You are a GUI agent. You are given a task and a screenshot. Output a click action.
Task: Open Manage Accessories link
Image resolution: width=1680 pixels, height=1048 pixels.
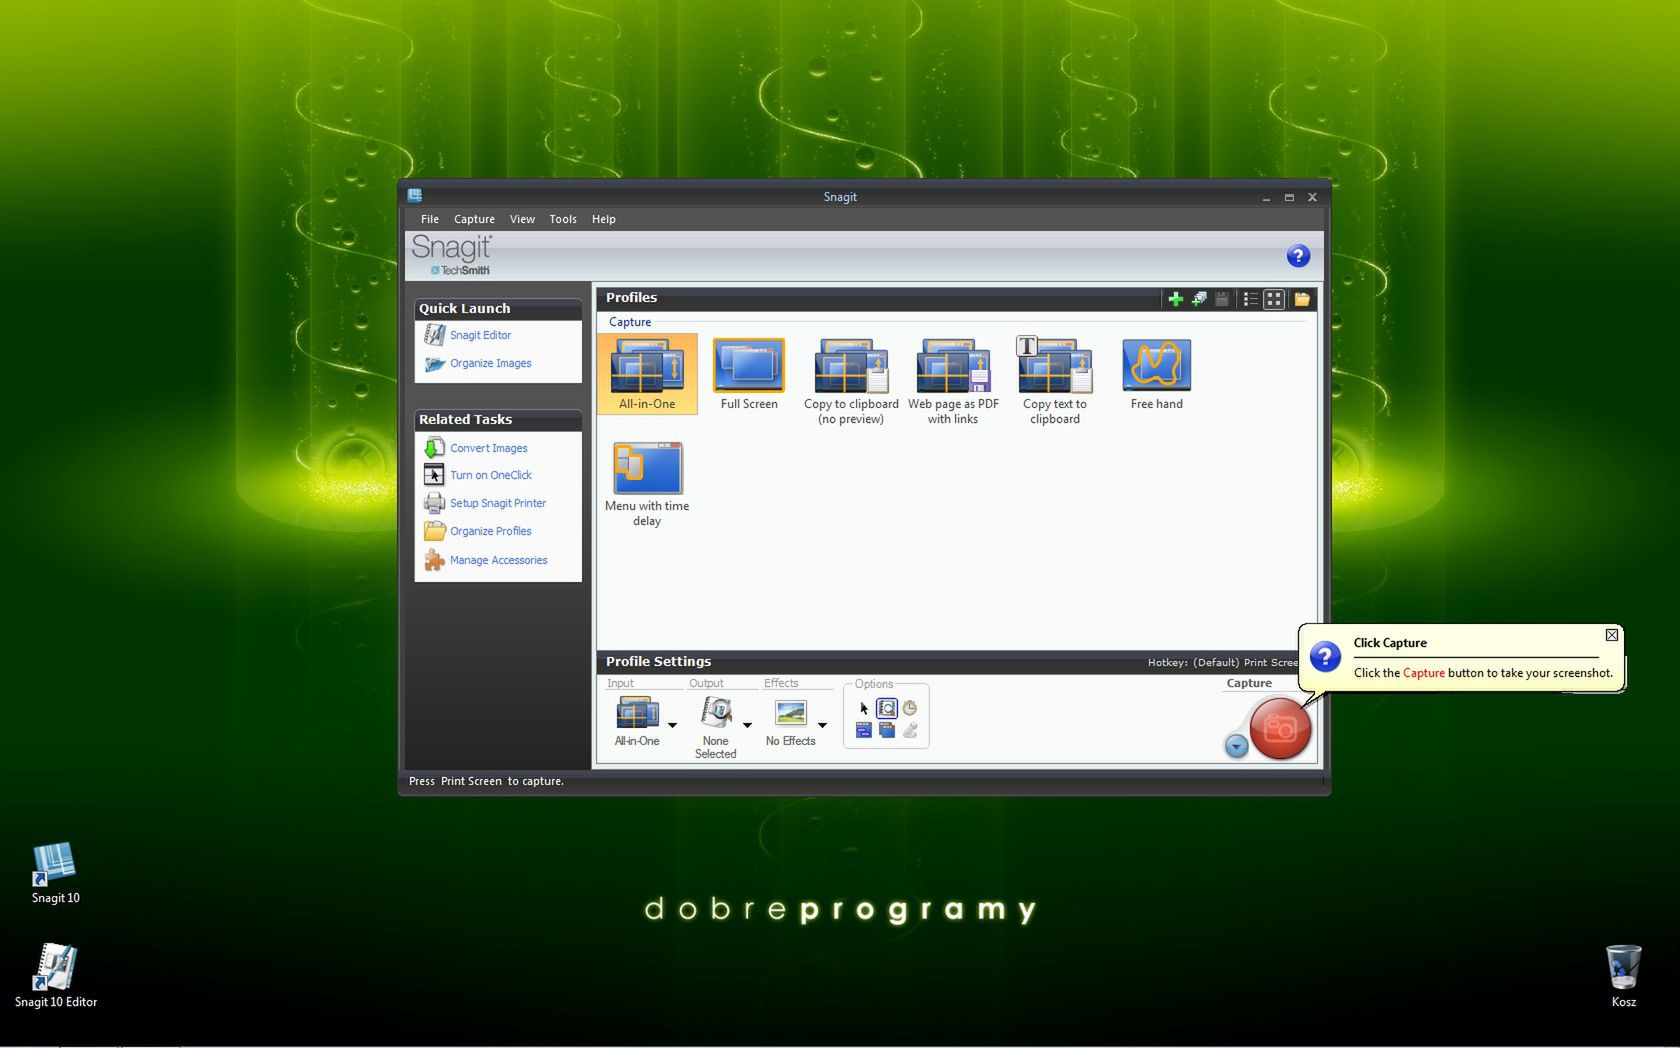(x=498, y=560)
